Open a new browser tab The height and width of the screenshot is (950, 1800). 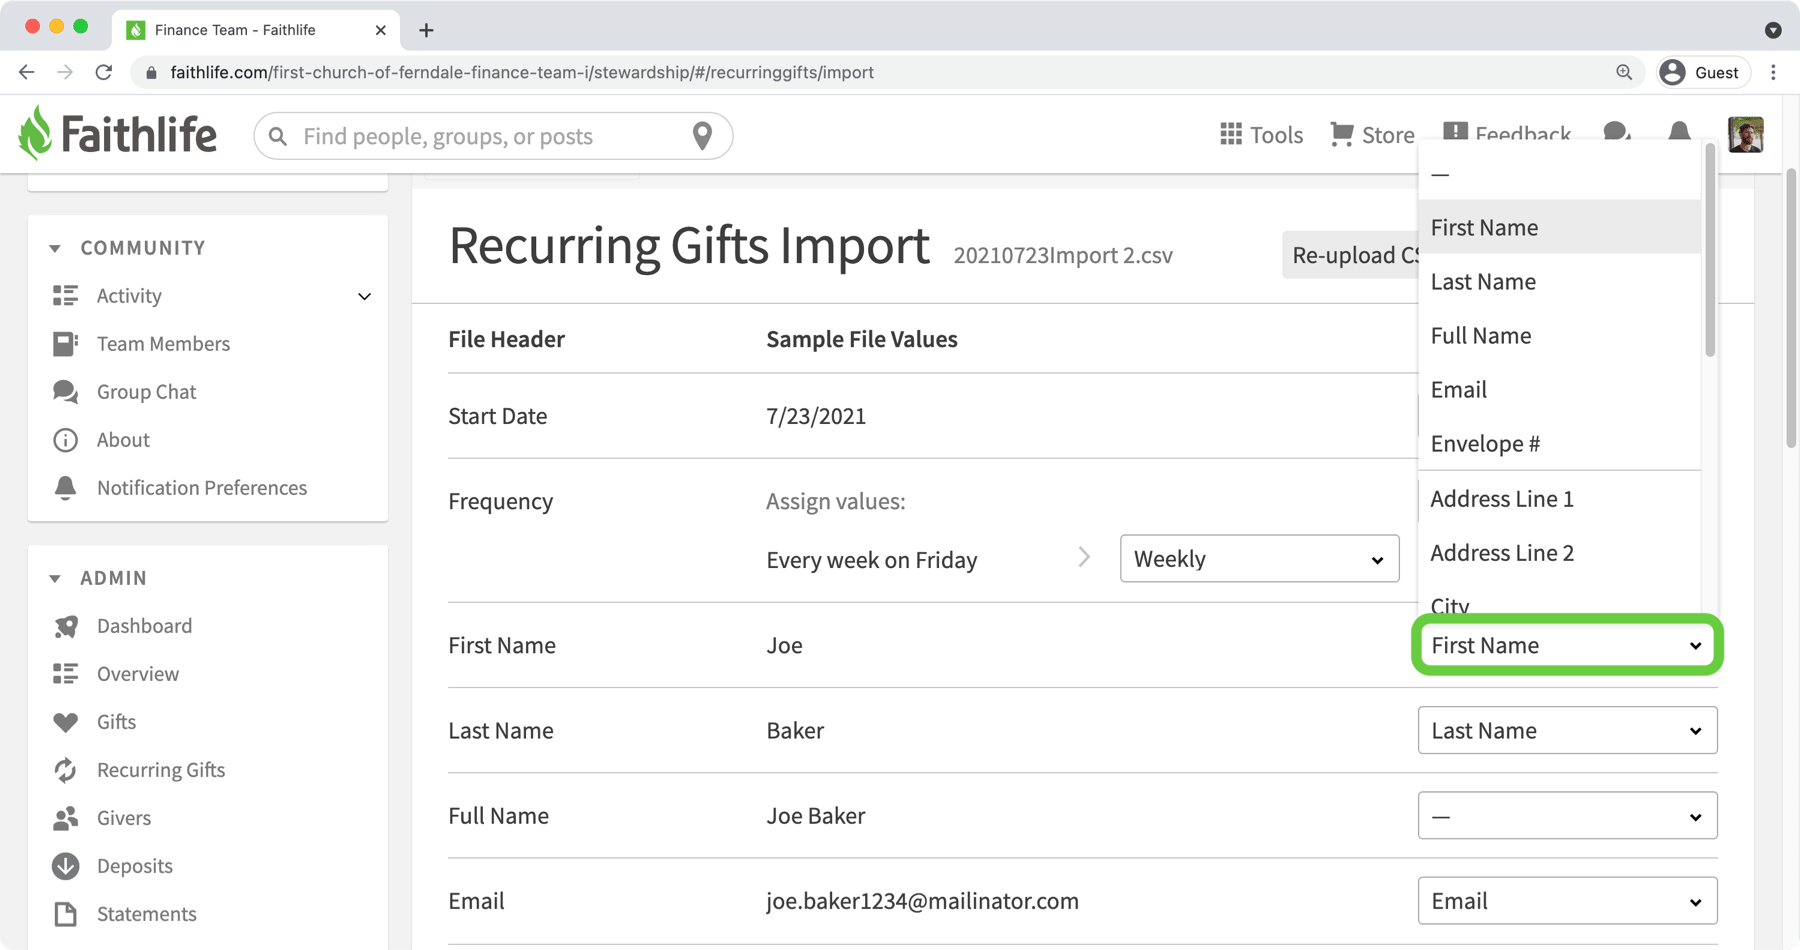426,30
